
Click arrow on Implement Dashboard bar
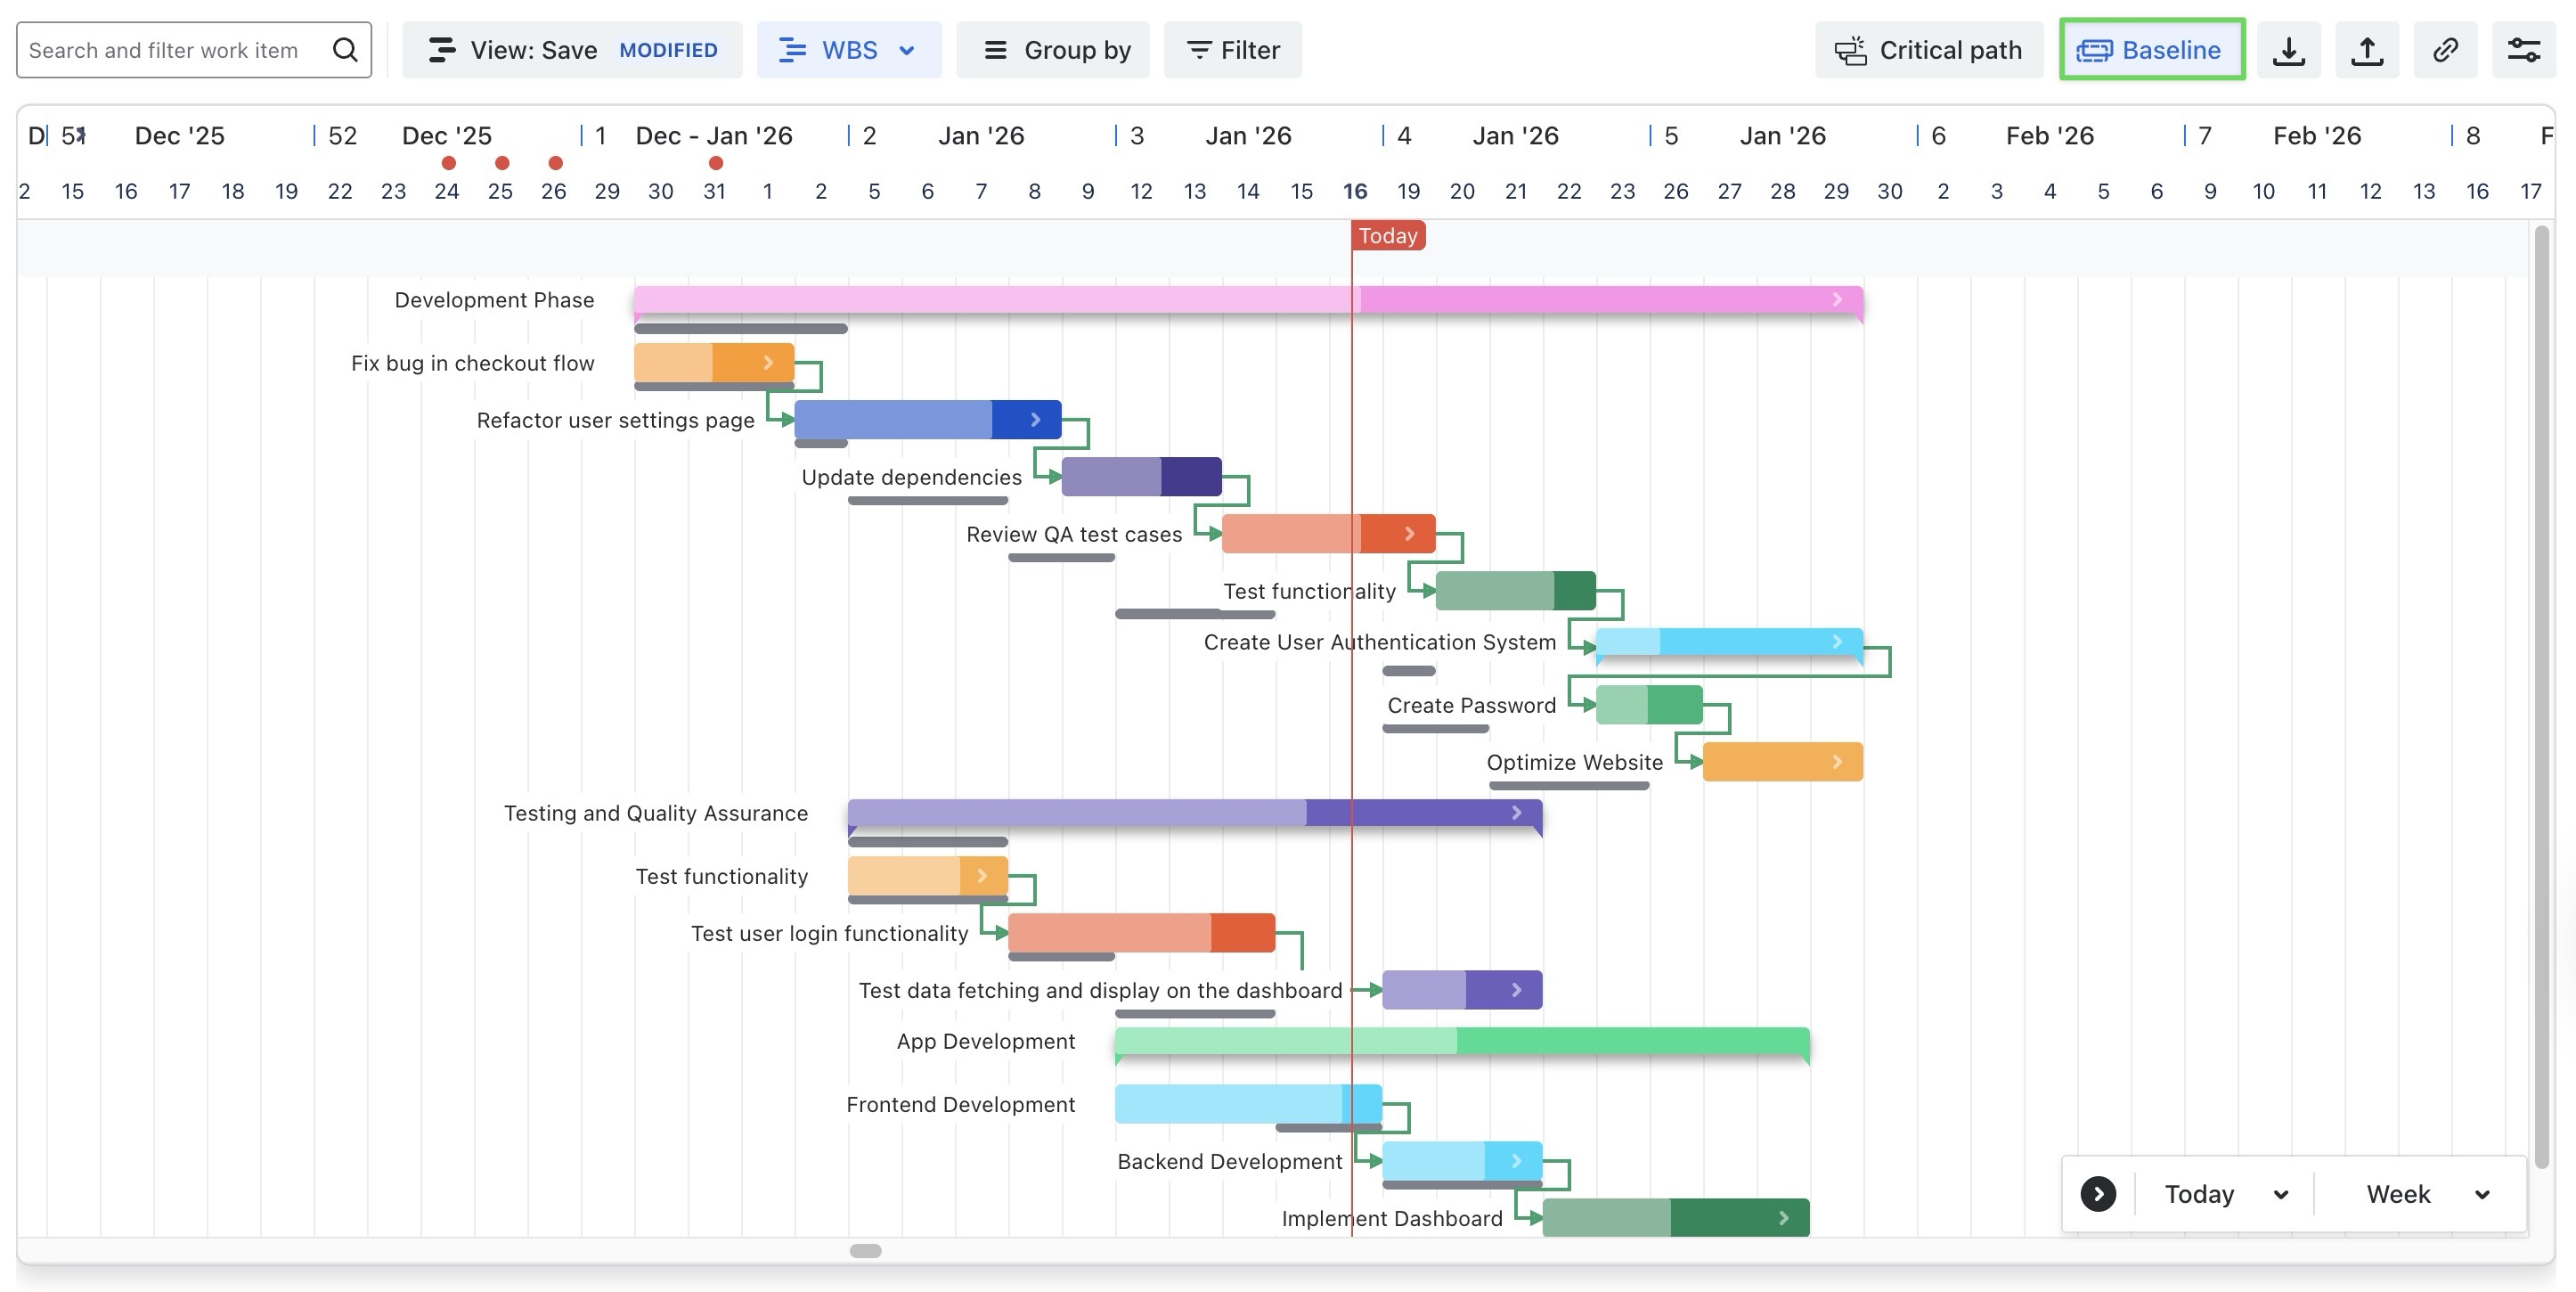pyautogui.click(x=1783, y=1218)
